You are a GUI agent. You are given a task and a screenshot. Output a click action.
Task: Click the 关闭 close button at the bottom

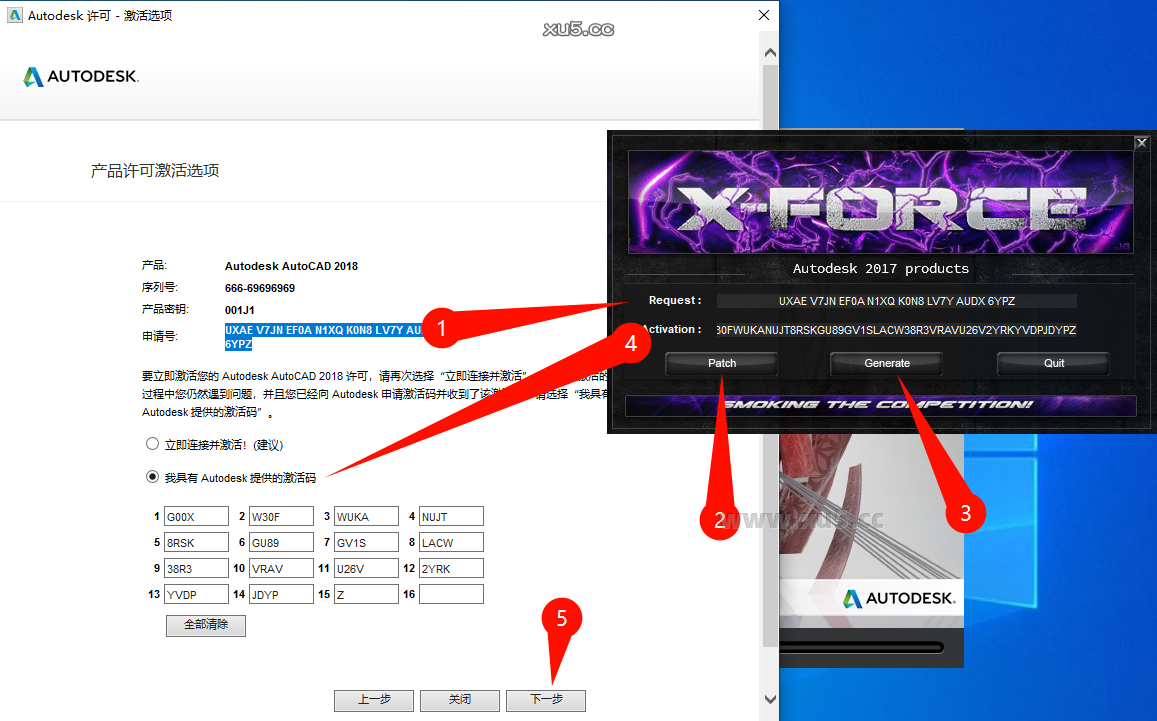[459, 700]
